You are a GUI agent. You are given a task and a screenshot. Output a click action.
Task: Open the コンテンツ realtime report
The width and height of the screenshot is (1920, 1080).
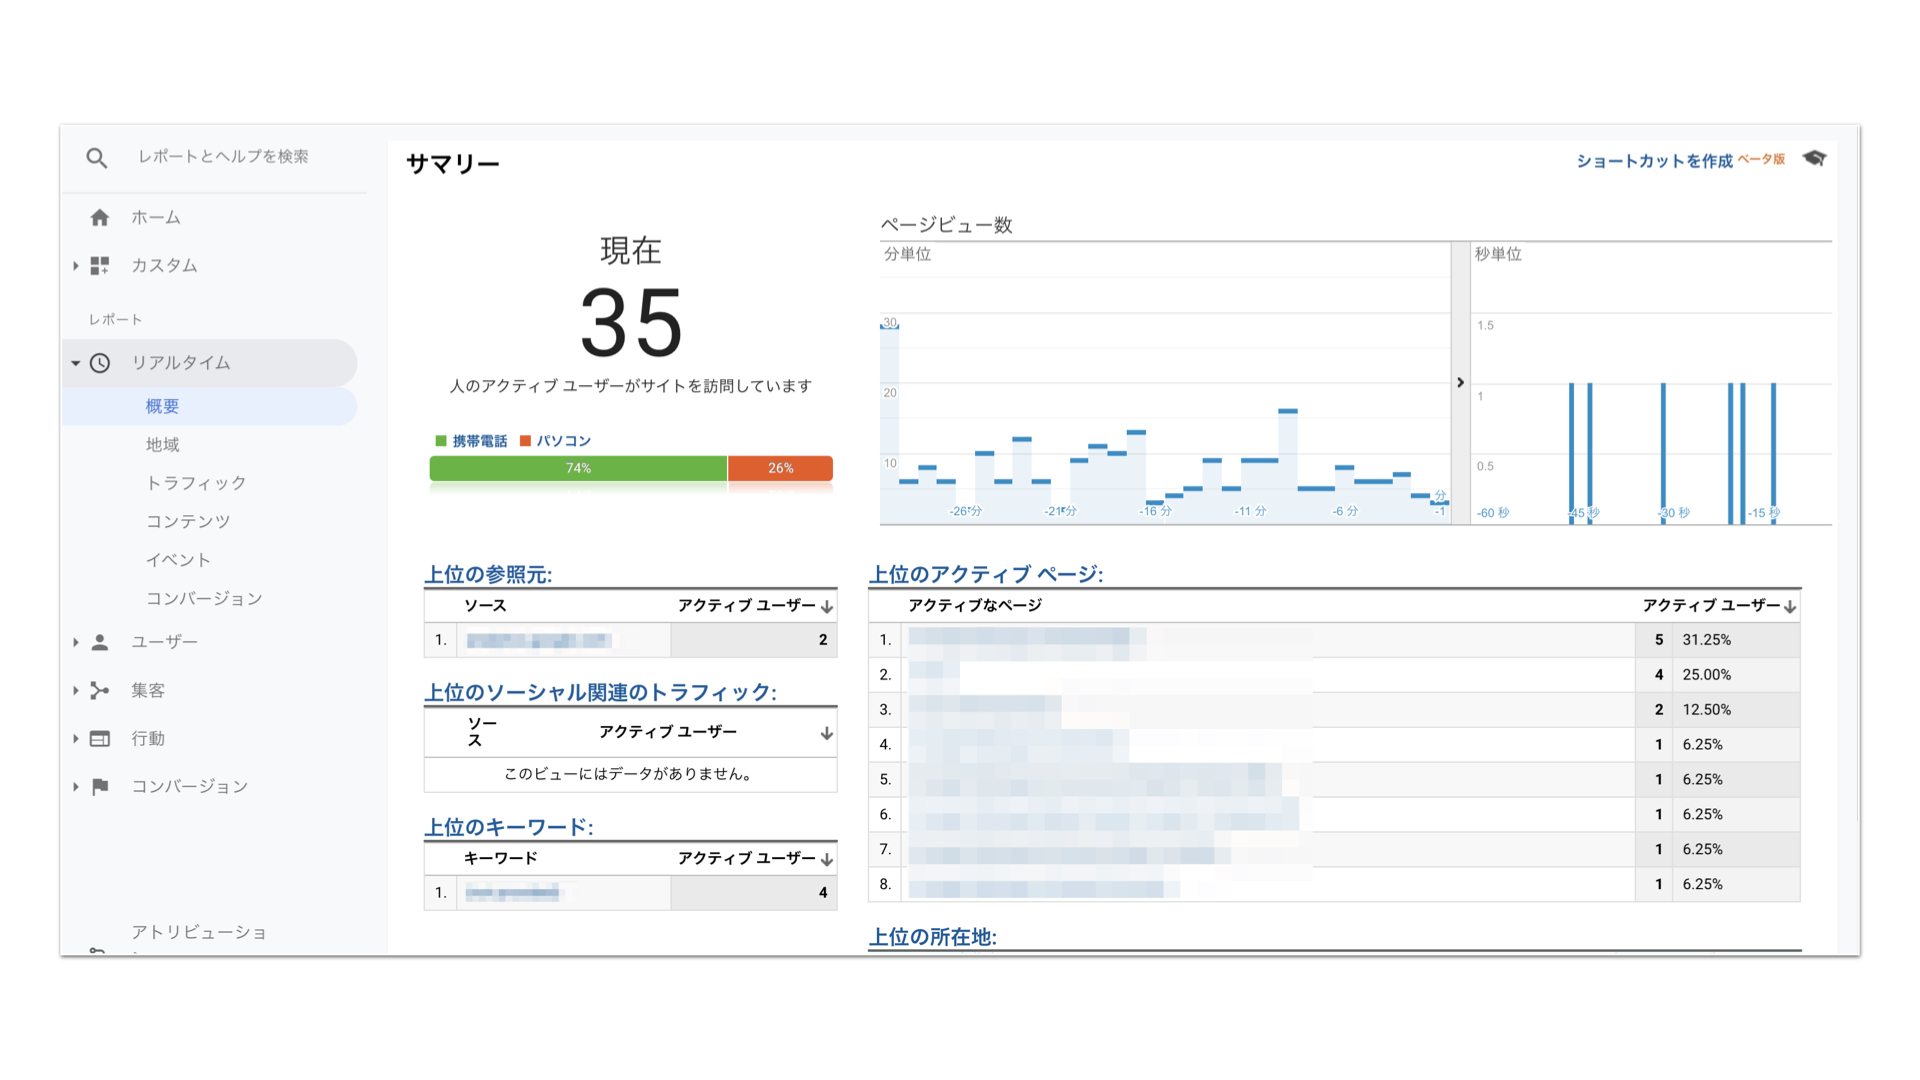[x=188, y=521]
